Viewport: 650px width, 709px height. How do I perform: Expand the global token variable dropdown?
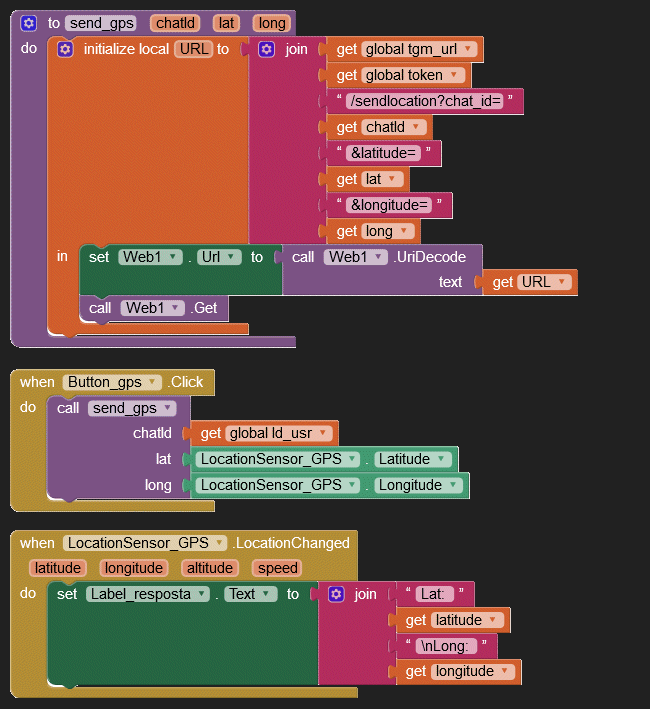click(455, 75)
